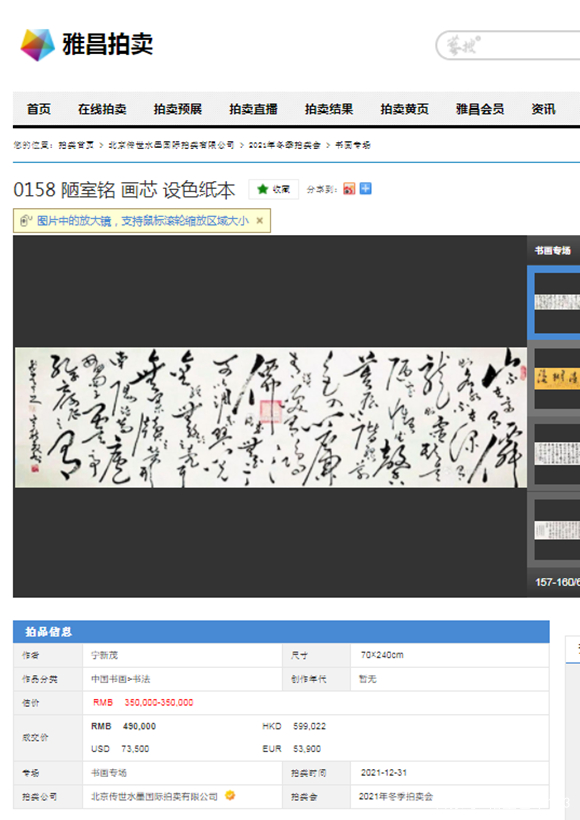Click the RMB 490,000 sale price
This screenshot has height=820, width=580.
click(123, 726)
